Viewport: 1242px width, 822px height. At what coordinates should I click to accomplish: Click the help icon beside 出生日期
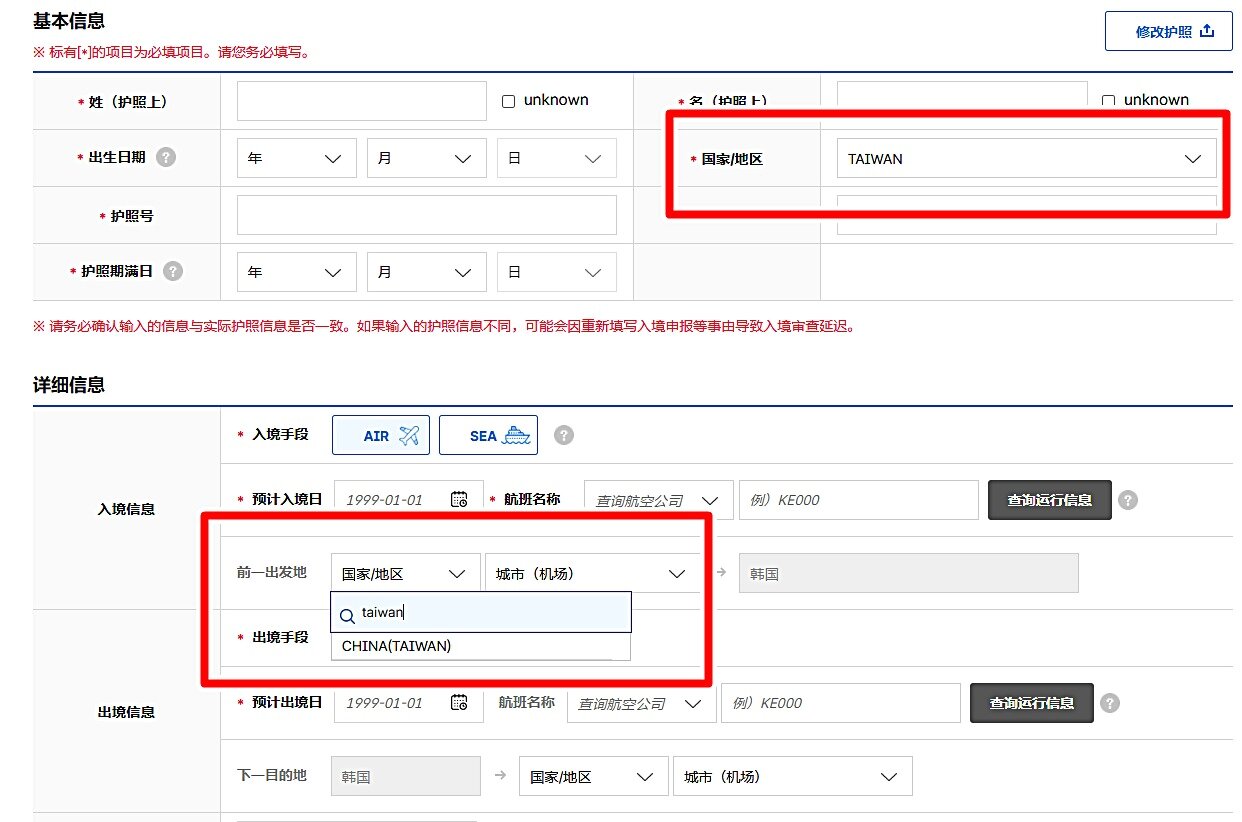click(166, 157)
